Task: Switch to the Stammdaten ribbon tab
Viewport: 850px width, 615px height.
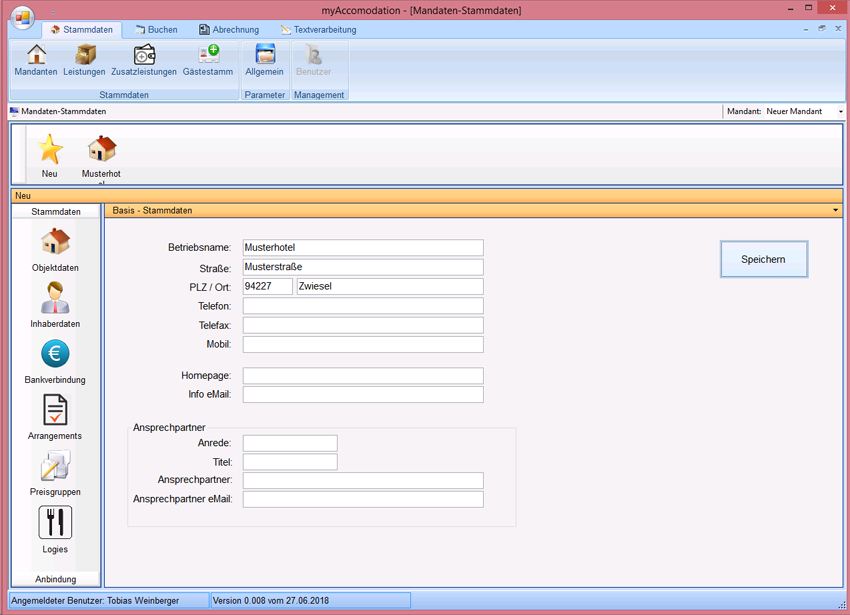Action: click(82, 30)
